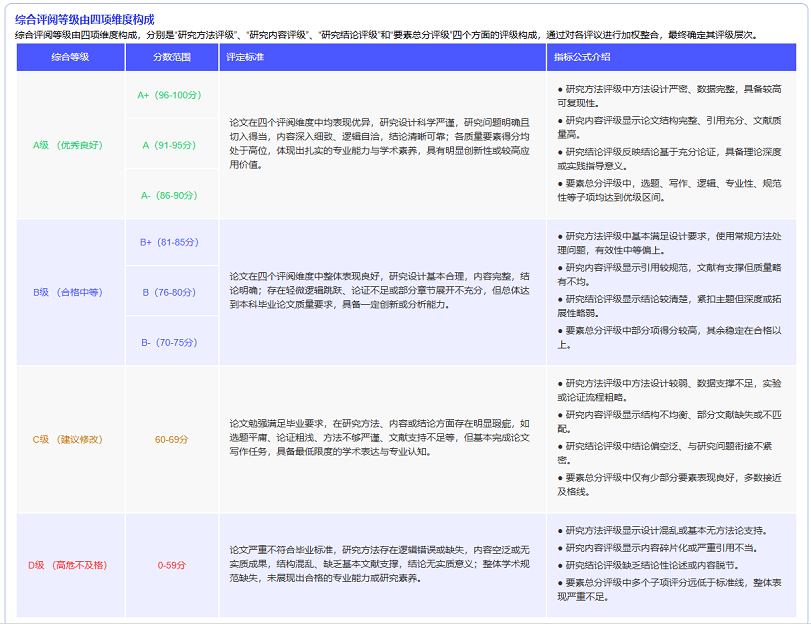Click the A+（96-100分）score range
Viewport: 811px width, 624px height.
171,95
